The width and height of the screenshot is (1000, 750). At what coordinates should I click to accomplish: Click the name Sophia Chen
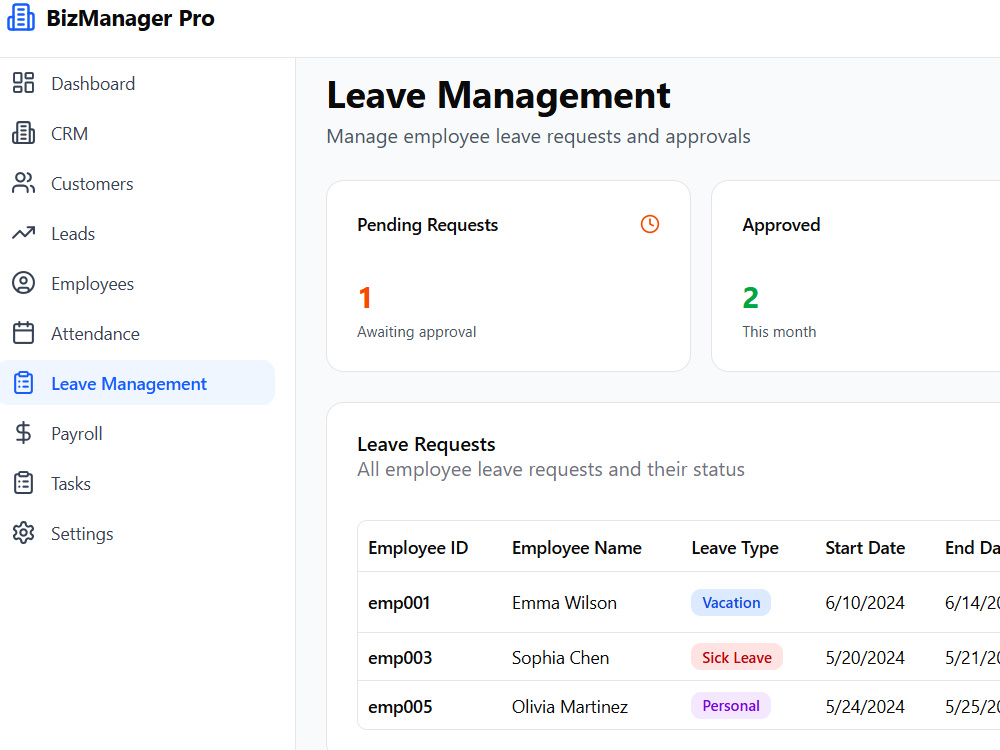(x=561, y=658)
